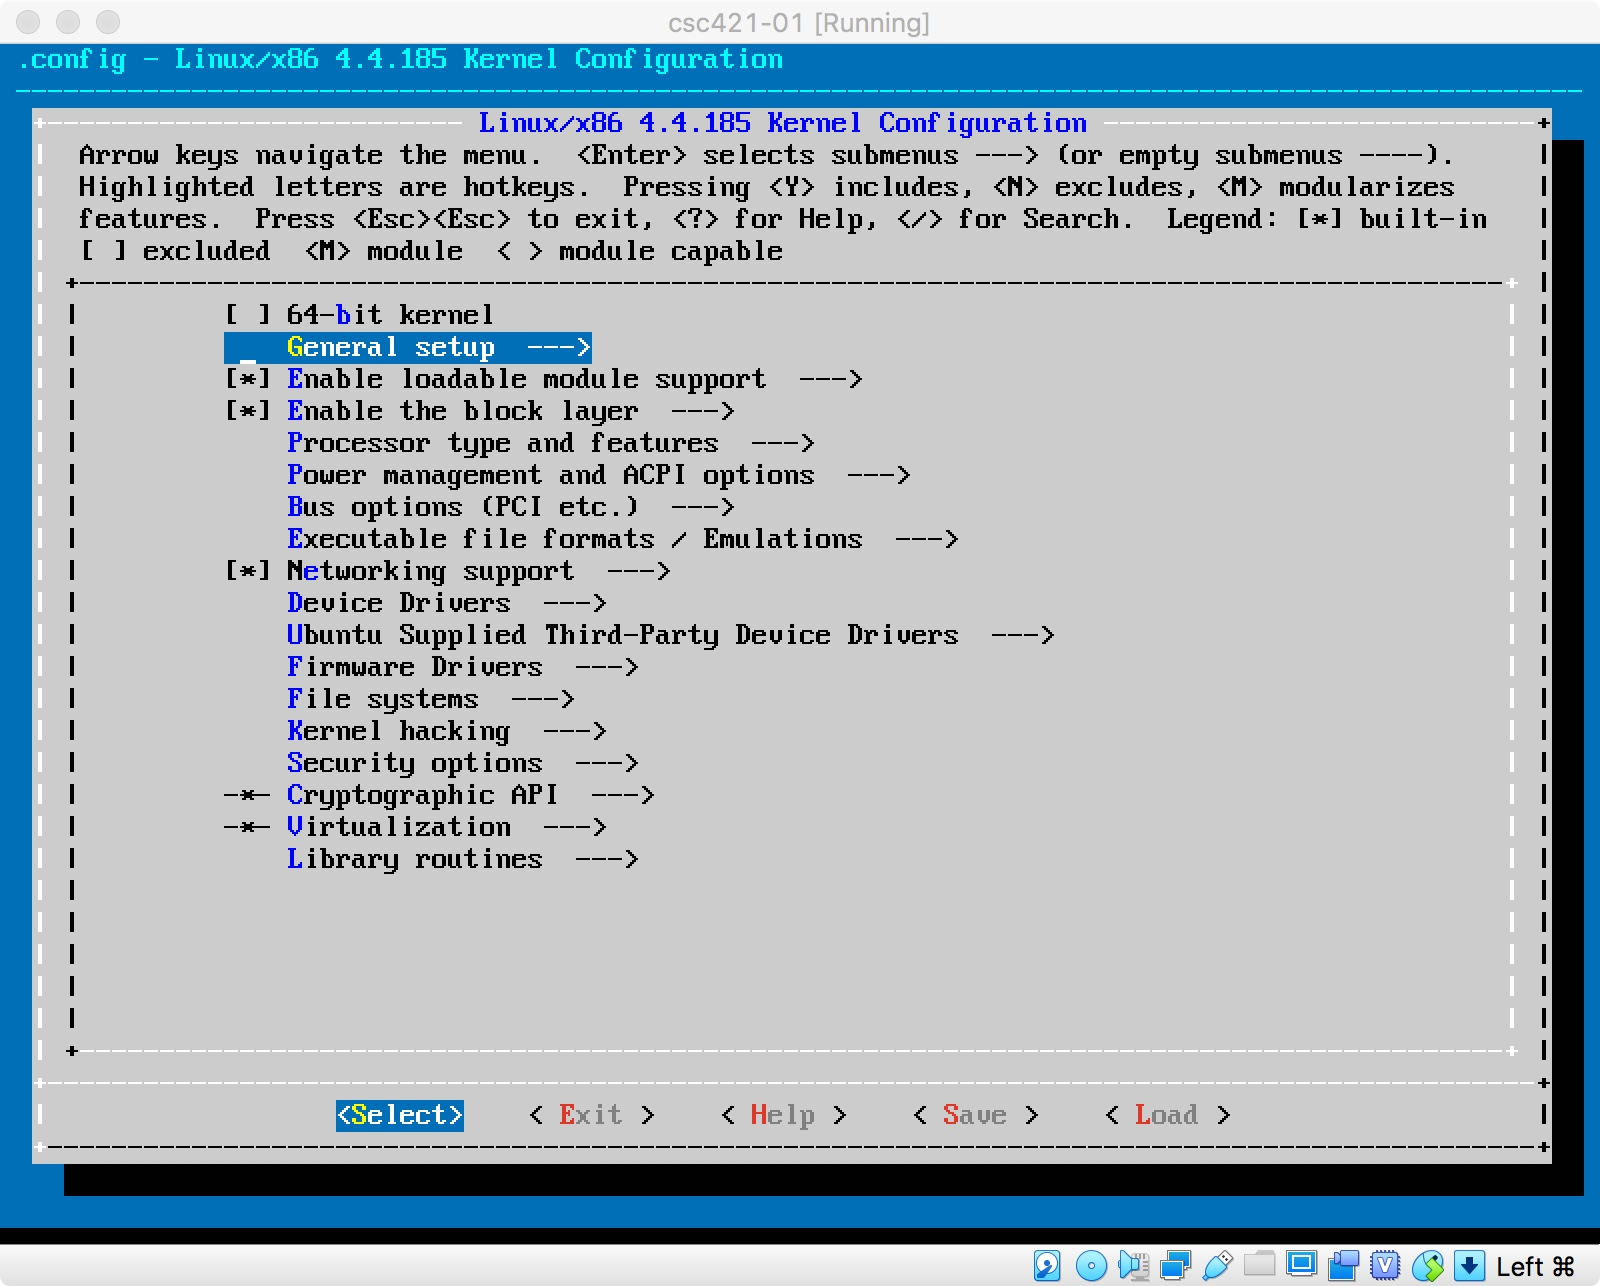Close the VM window with the red button
The image size is (1600, 1286).
(30, 21)
